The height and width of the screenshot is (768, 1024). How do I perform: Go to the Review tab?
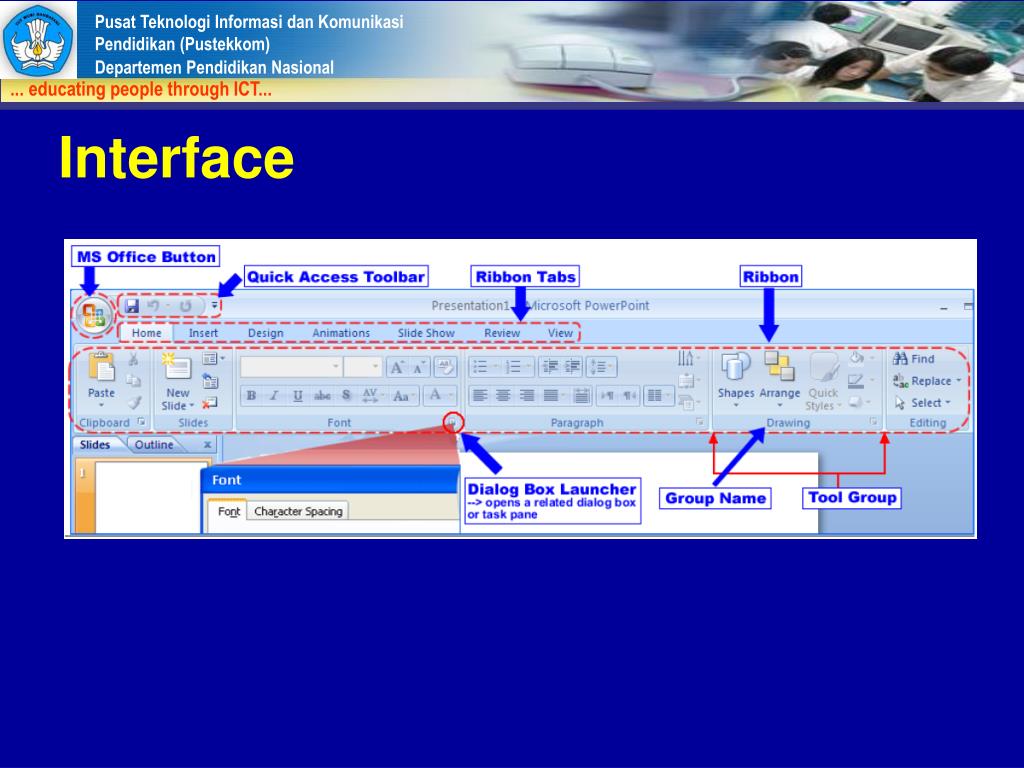pos(502,333)
